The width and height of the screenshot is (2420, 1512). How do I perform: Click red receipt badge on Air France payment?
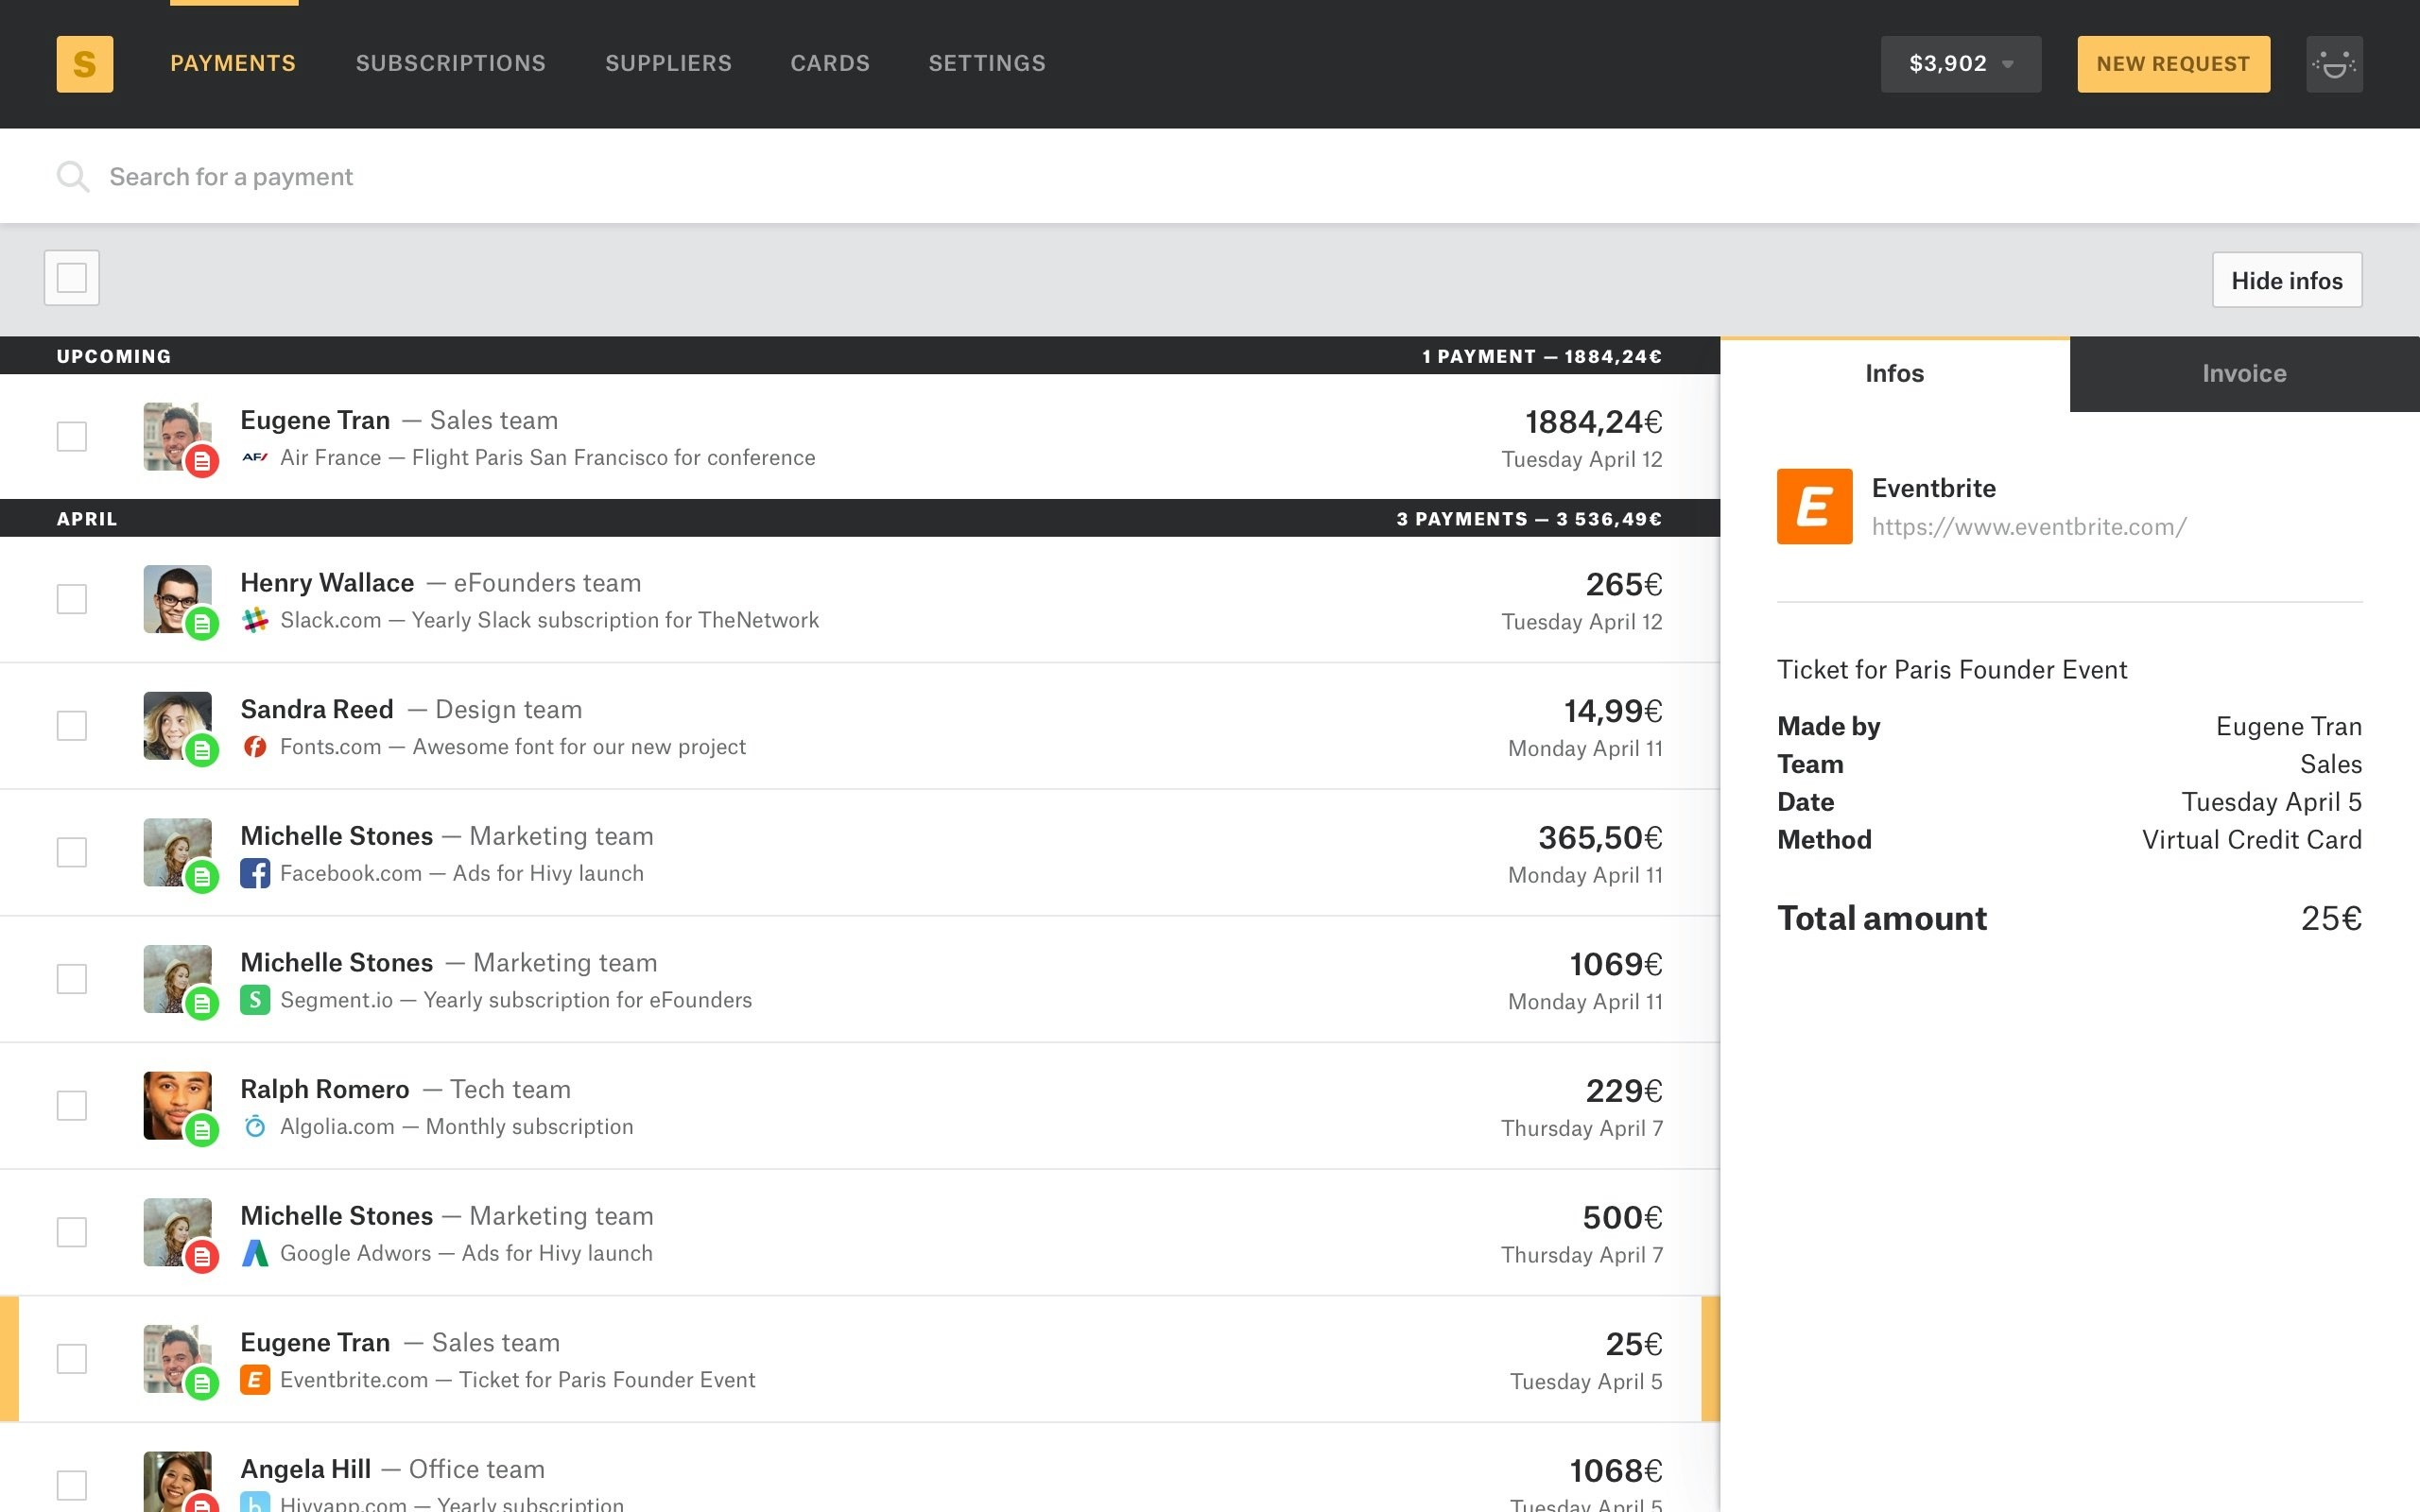(x=202, y=461)
